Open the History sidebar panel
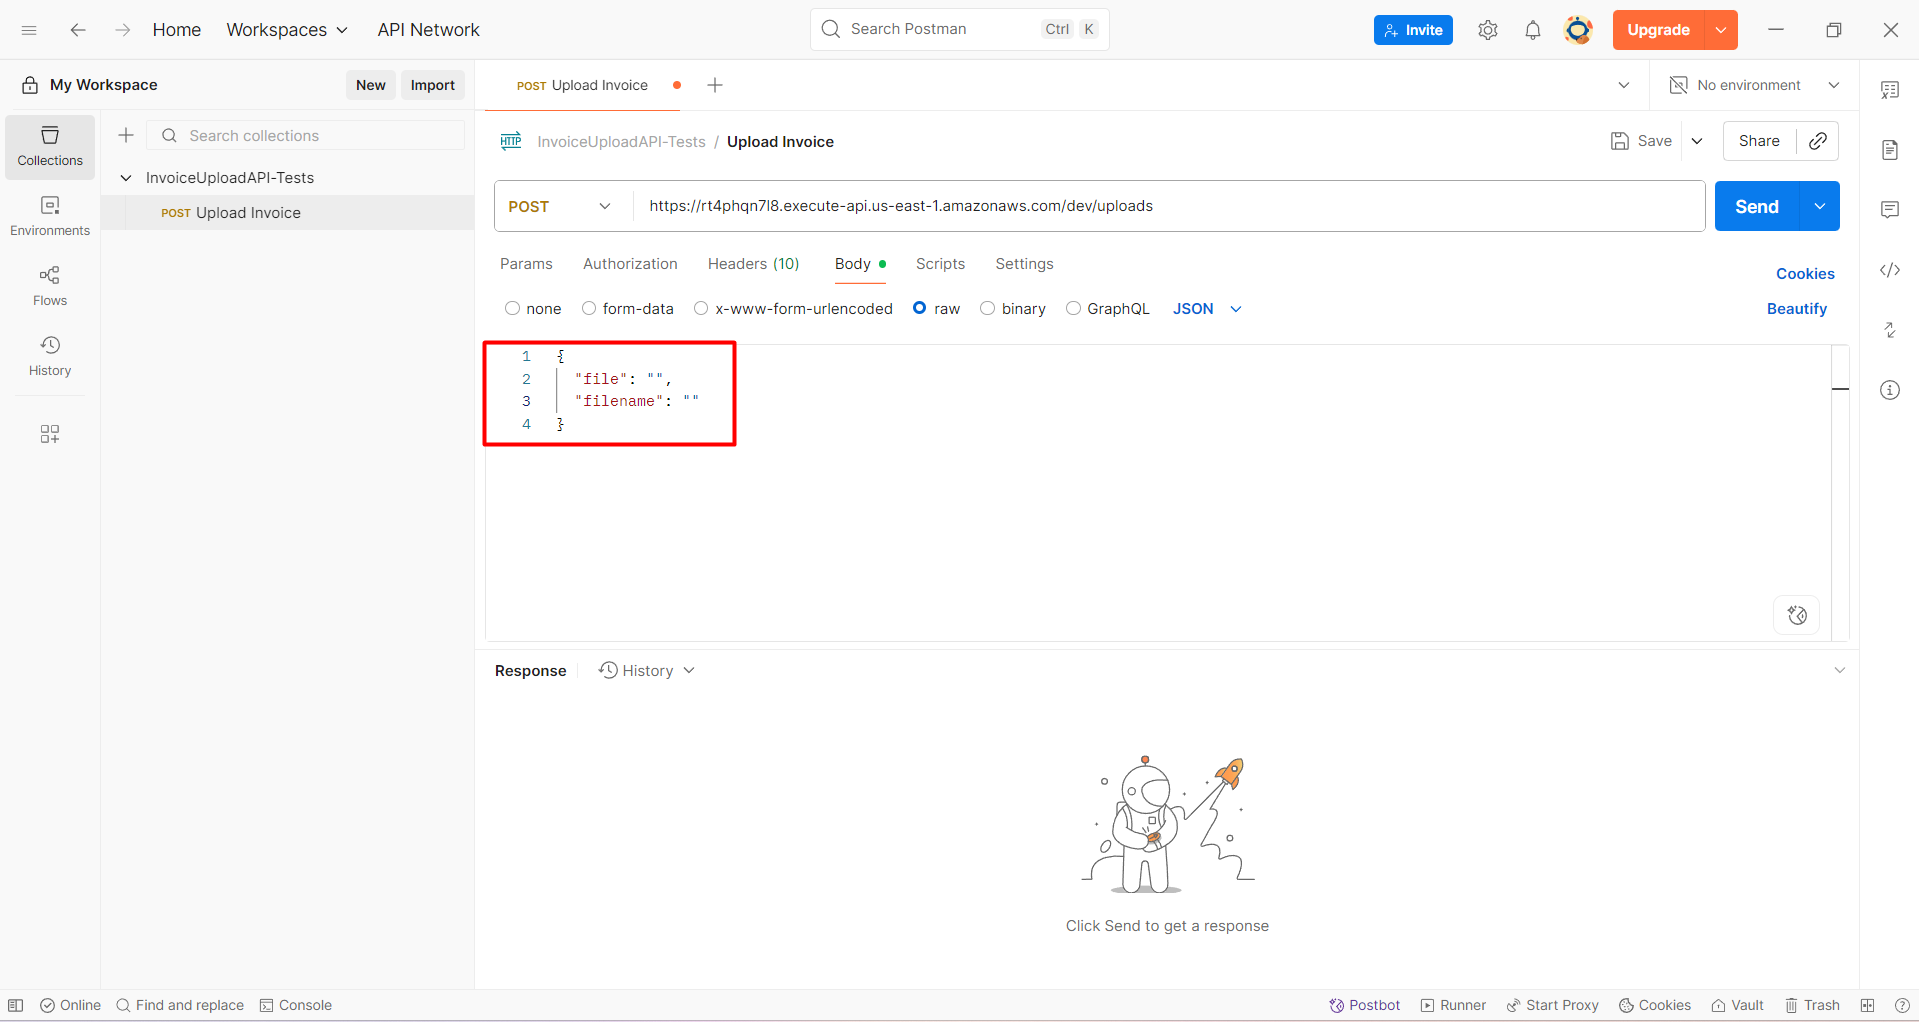The height and width of the screenshot is (1022, 1919). click(50, 356)
